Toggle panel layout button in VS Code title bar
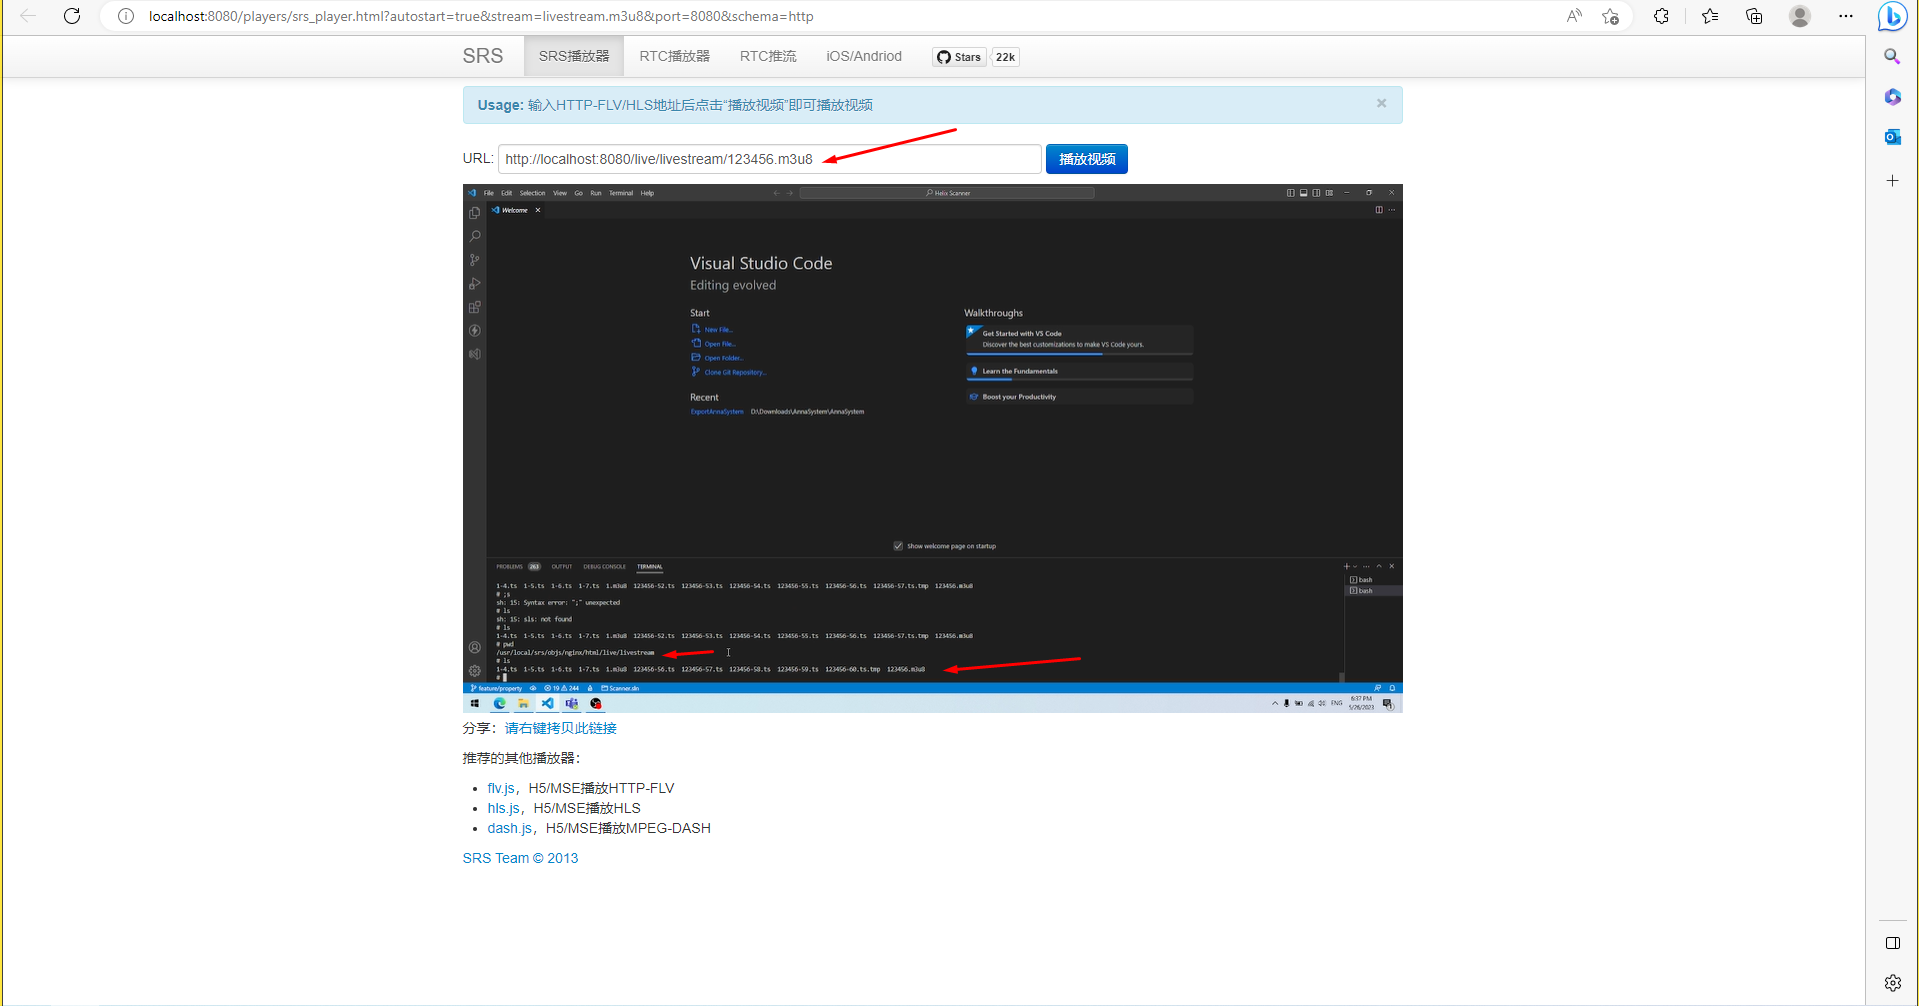This screenshot has height=1006, width=1919. click(x=1303, y=193)
